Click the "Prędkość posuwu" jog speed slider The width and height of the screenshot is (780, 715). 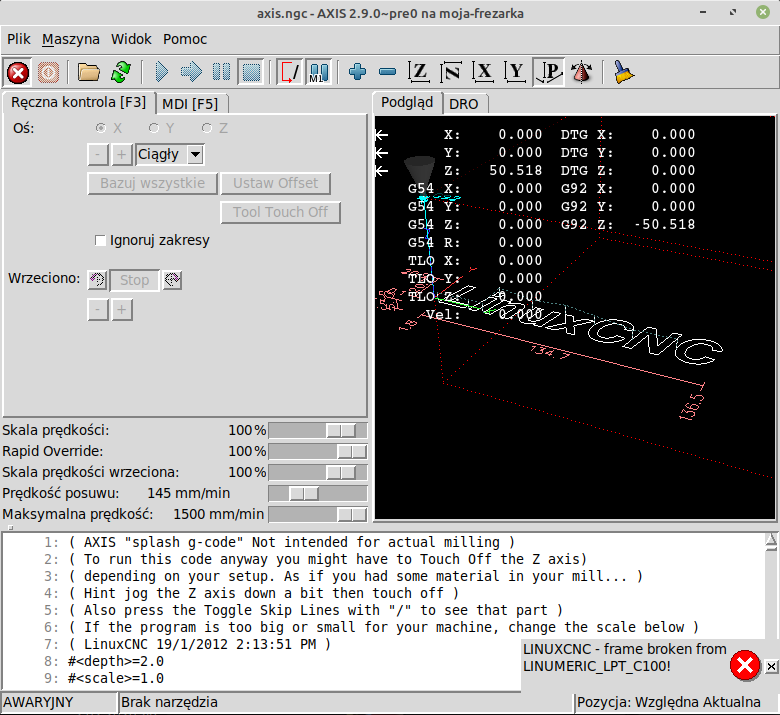303,493
